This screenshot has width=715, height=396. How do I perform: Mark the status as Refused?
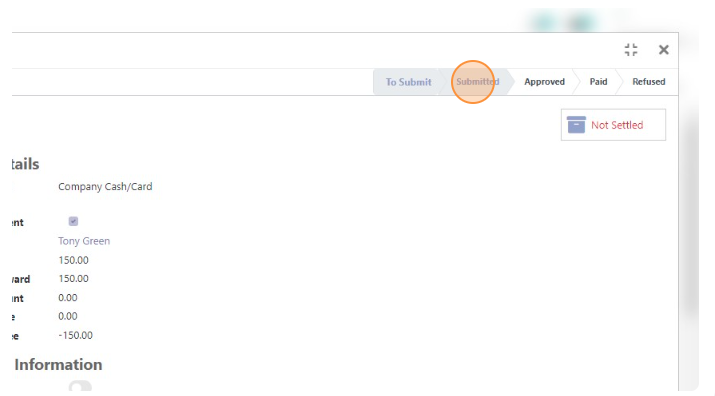coord(648,82)
